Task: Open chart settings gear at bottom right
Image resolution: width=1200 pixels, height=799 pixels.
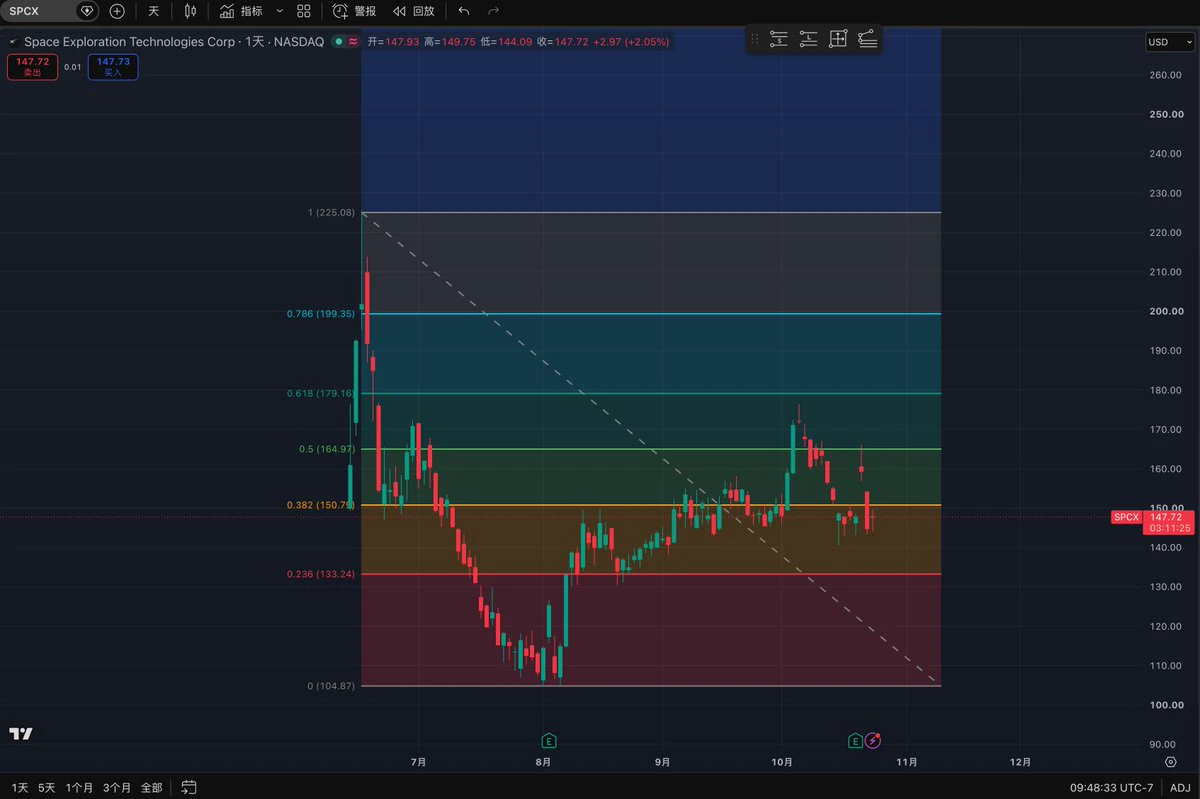Action: coord(1170,762)
